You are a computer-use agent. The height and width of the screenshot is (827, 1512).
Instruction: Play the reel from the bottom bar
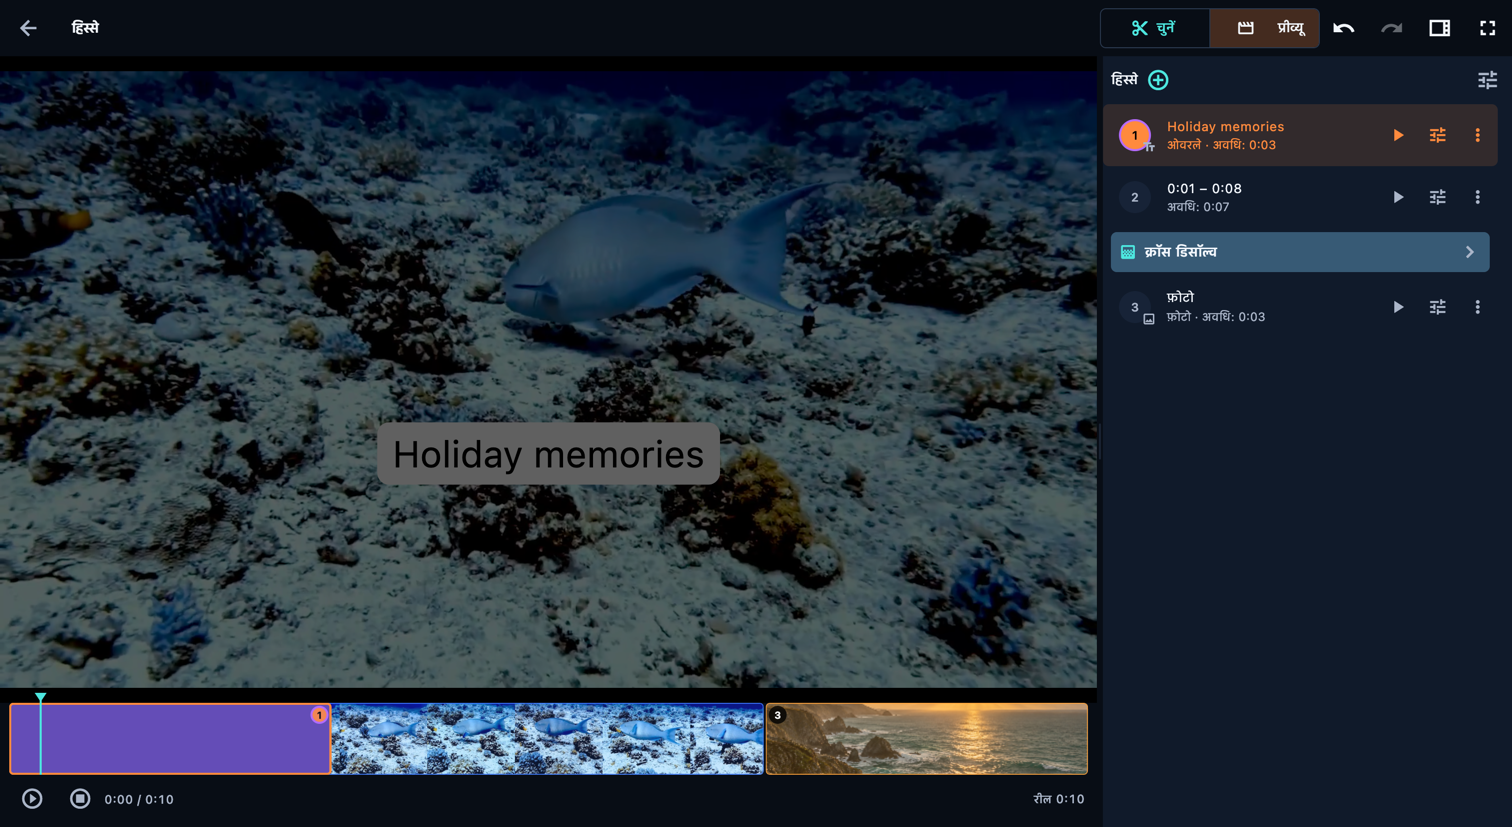click(x=32, y=799)
